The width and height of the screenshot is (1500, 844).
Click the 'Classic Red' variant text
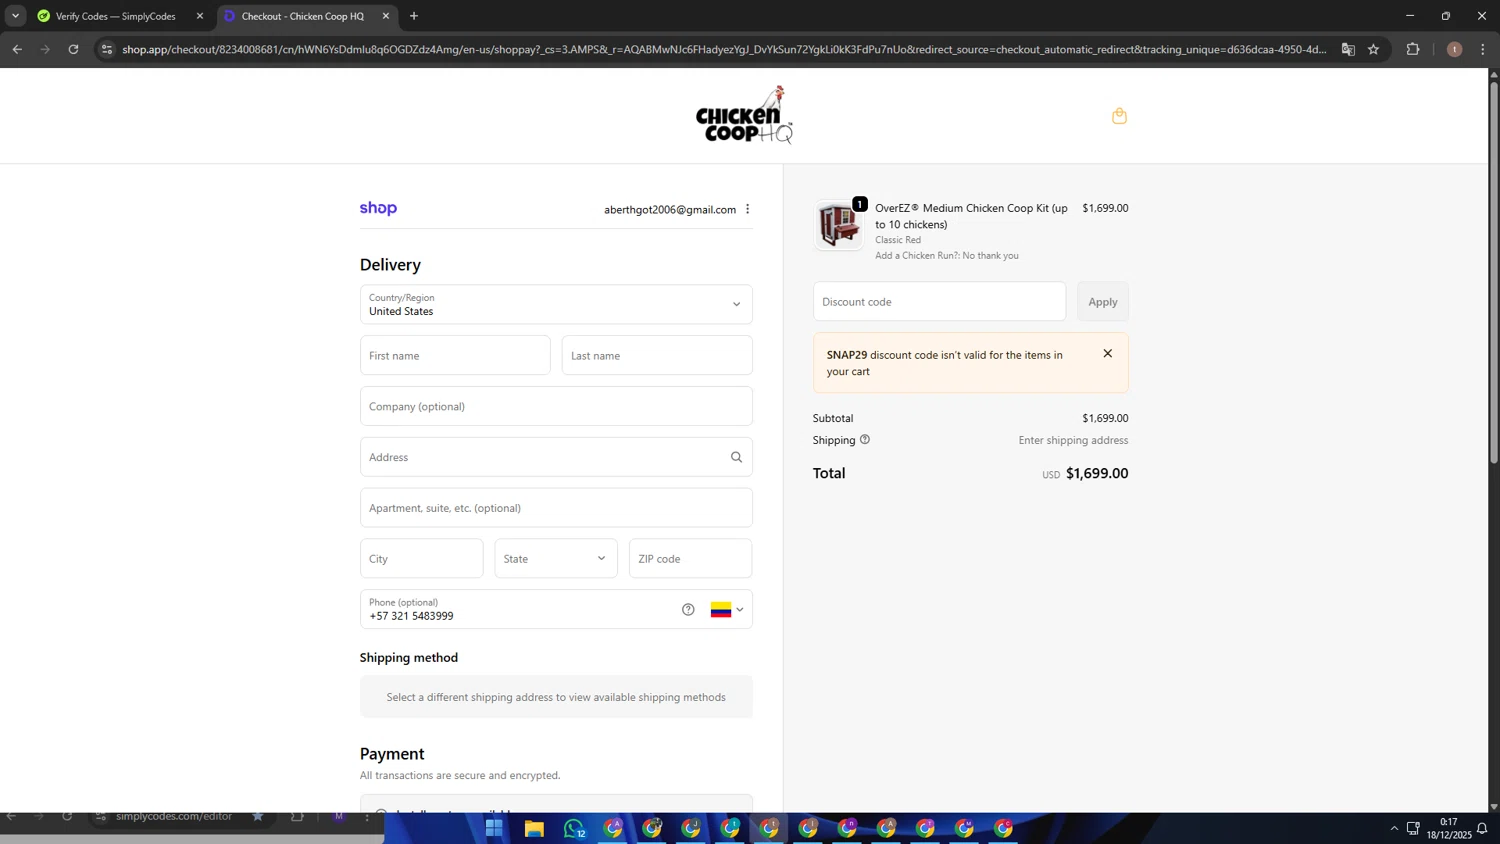(x=898, y=240)
